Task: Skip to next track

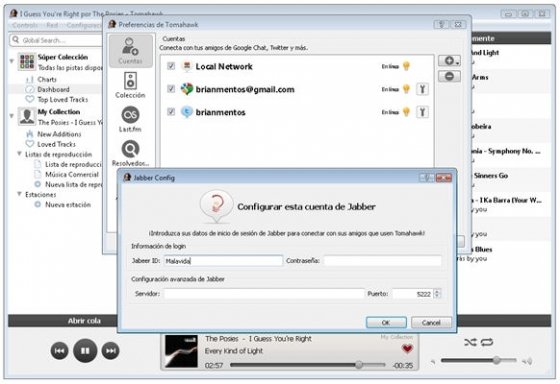Action: [x=110, y=351]
